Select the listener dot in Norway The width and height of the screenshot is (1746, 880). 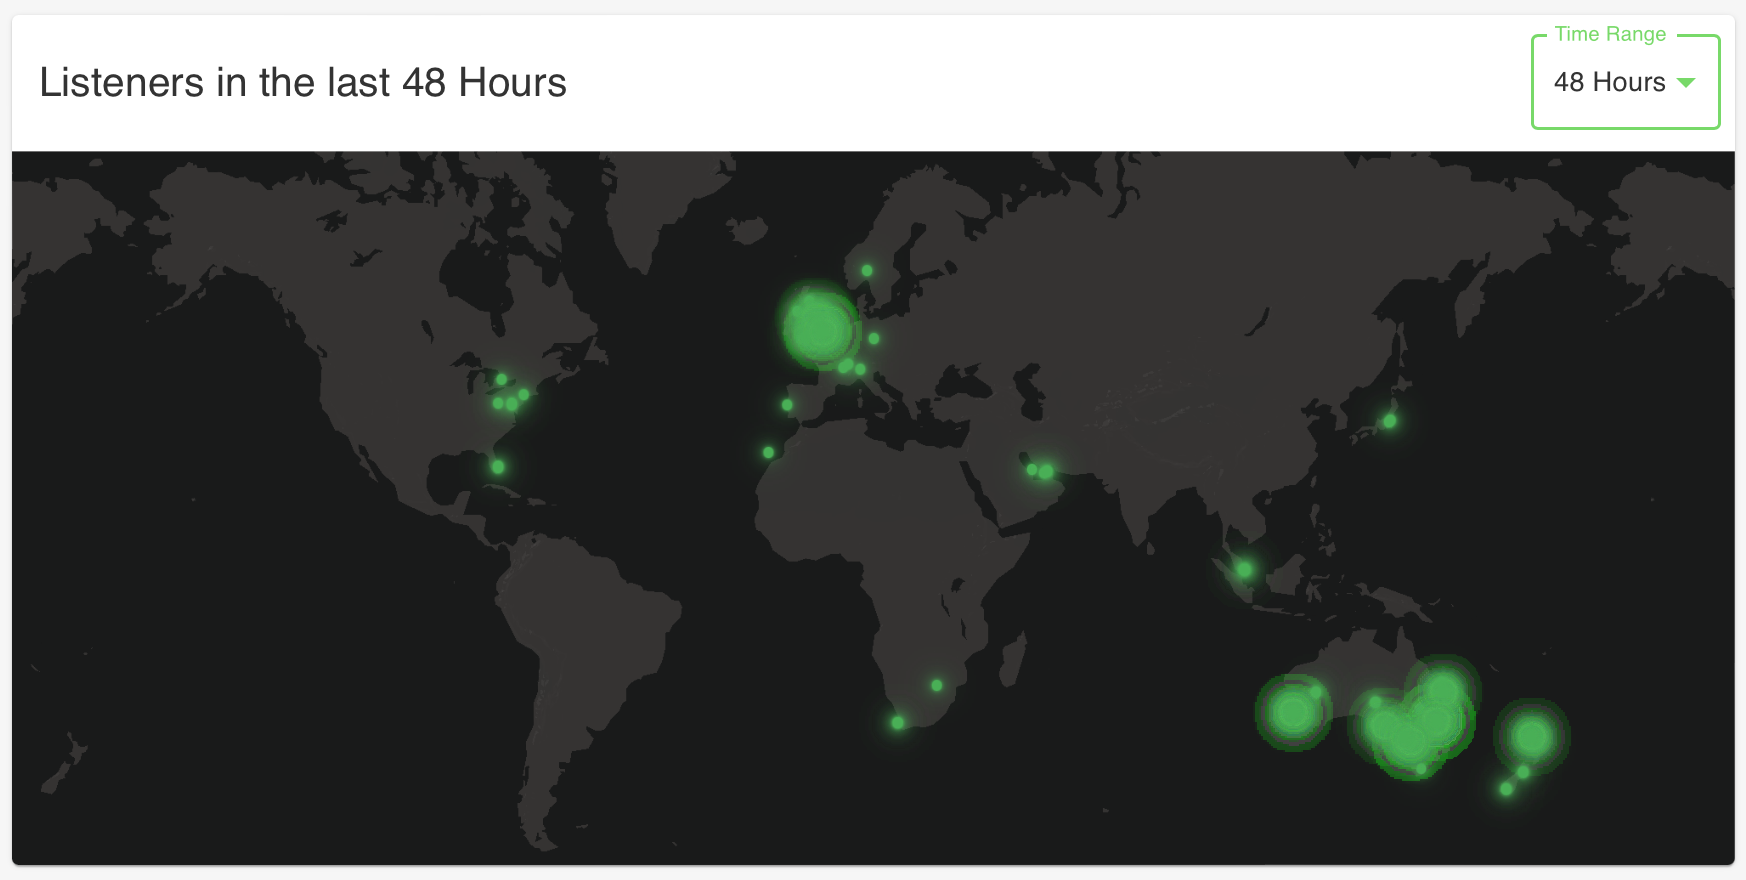867,271
